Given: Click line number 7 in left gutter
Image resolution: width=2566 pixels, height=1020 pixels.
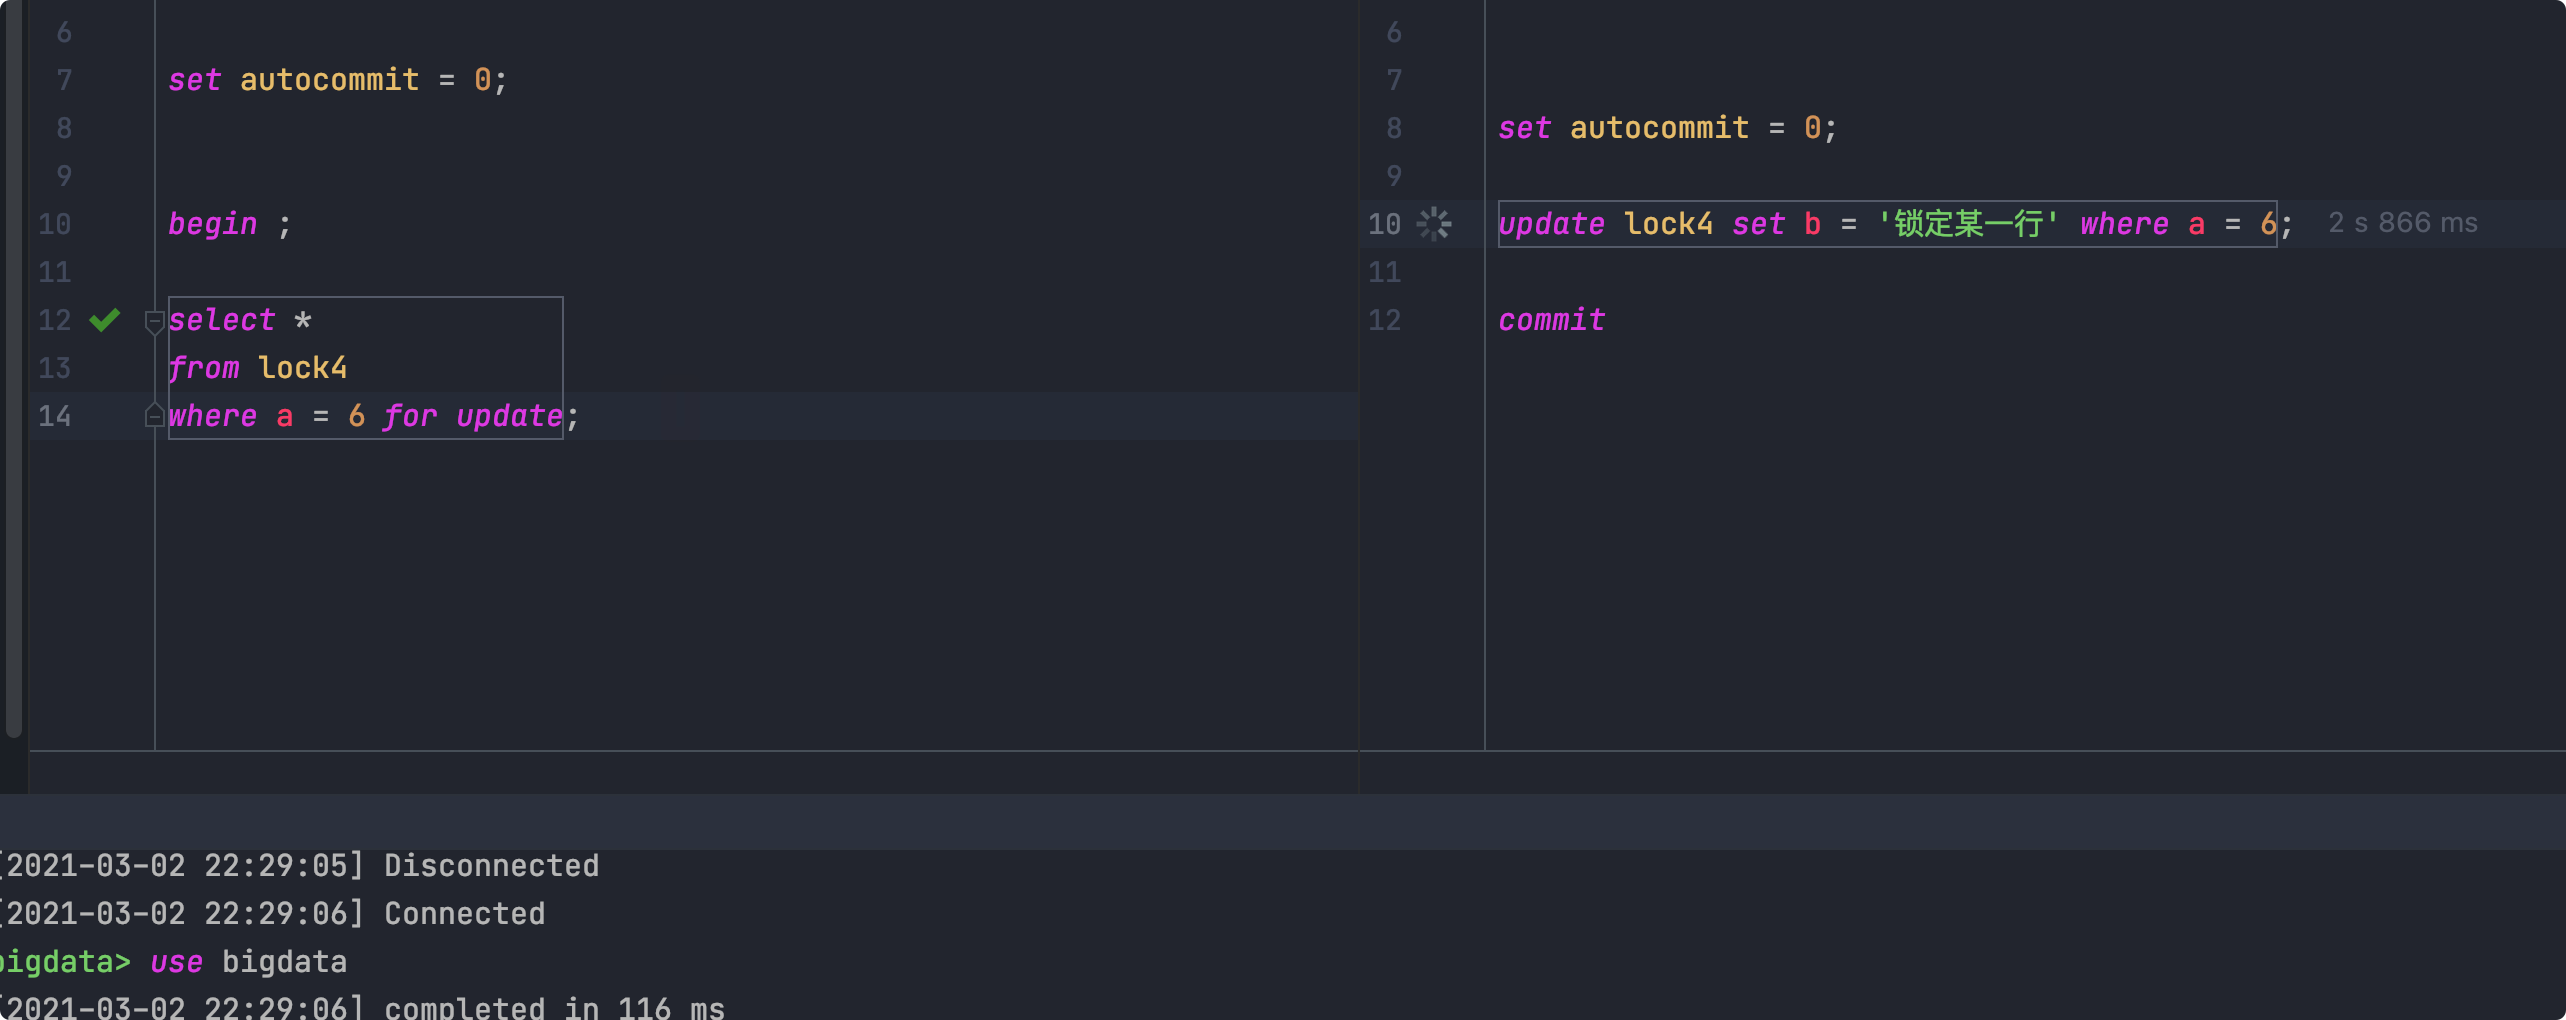Looking at the screenshot, I should coord(64,80).
